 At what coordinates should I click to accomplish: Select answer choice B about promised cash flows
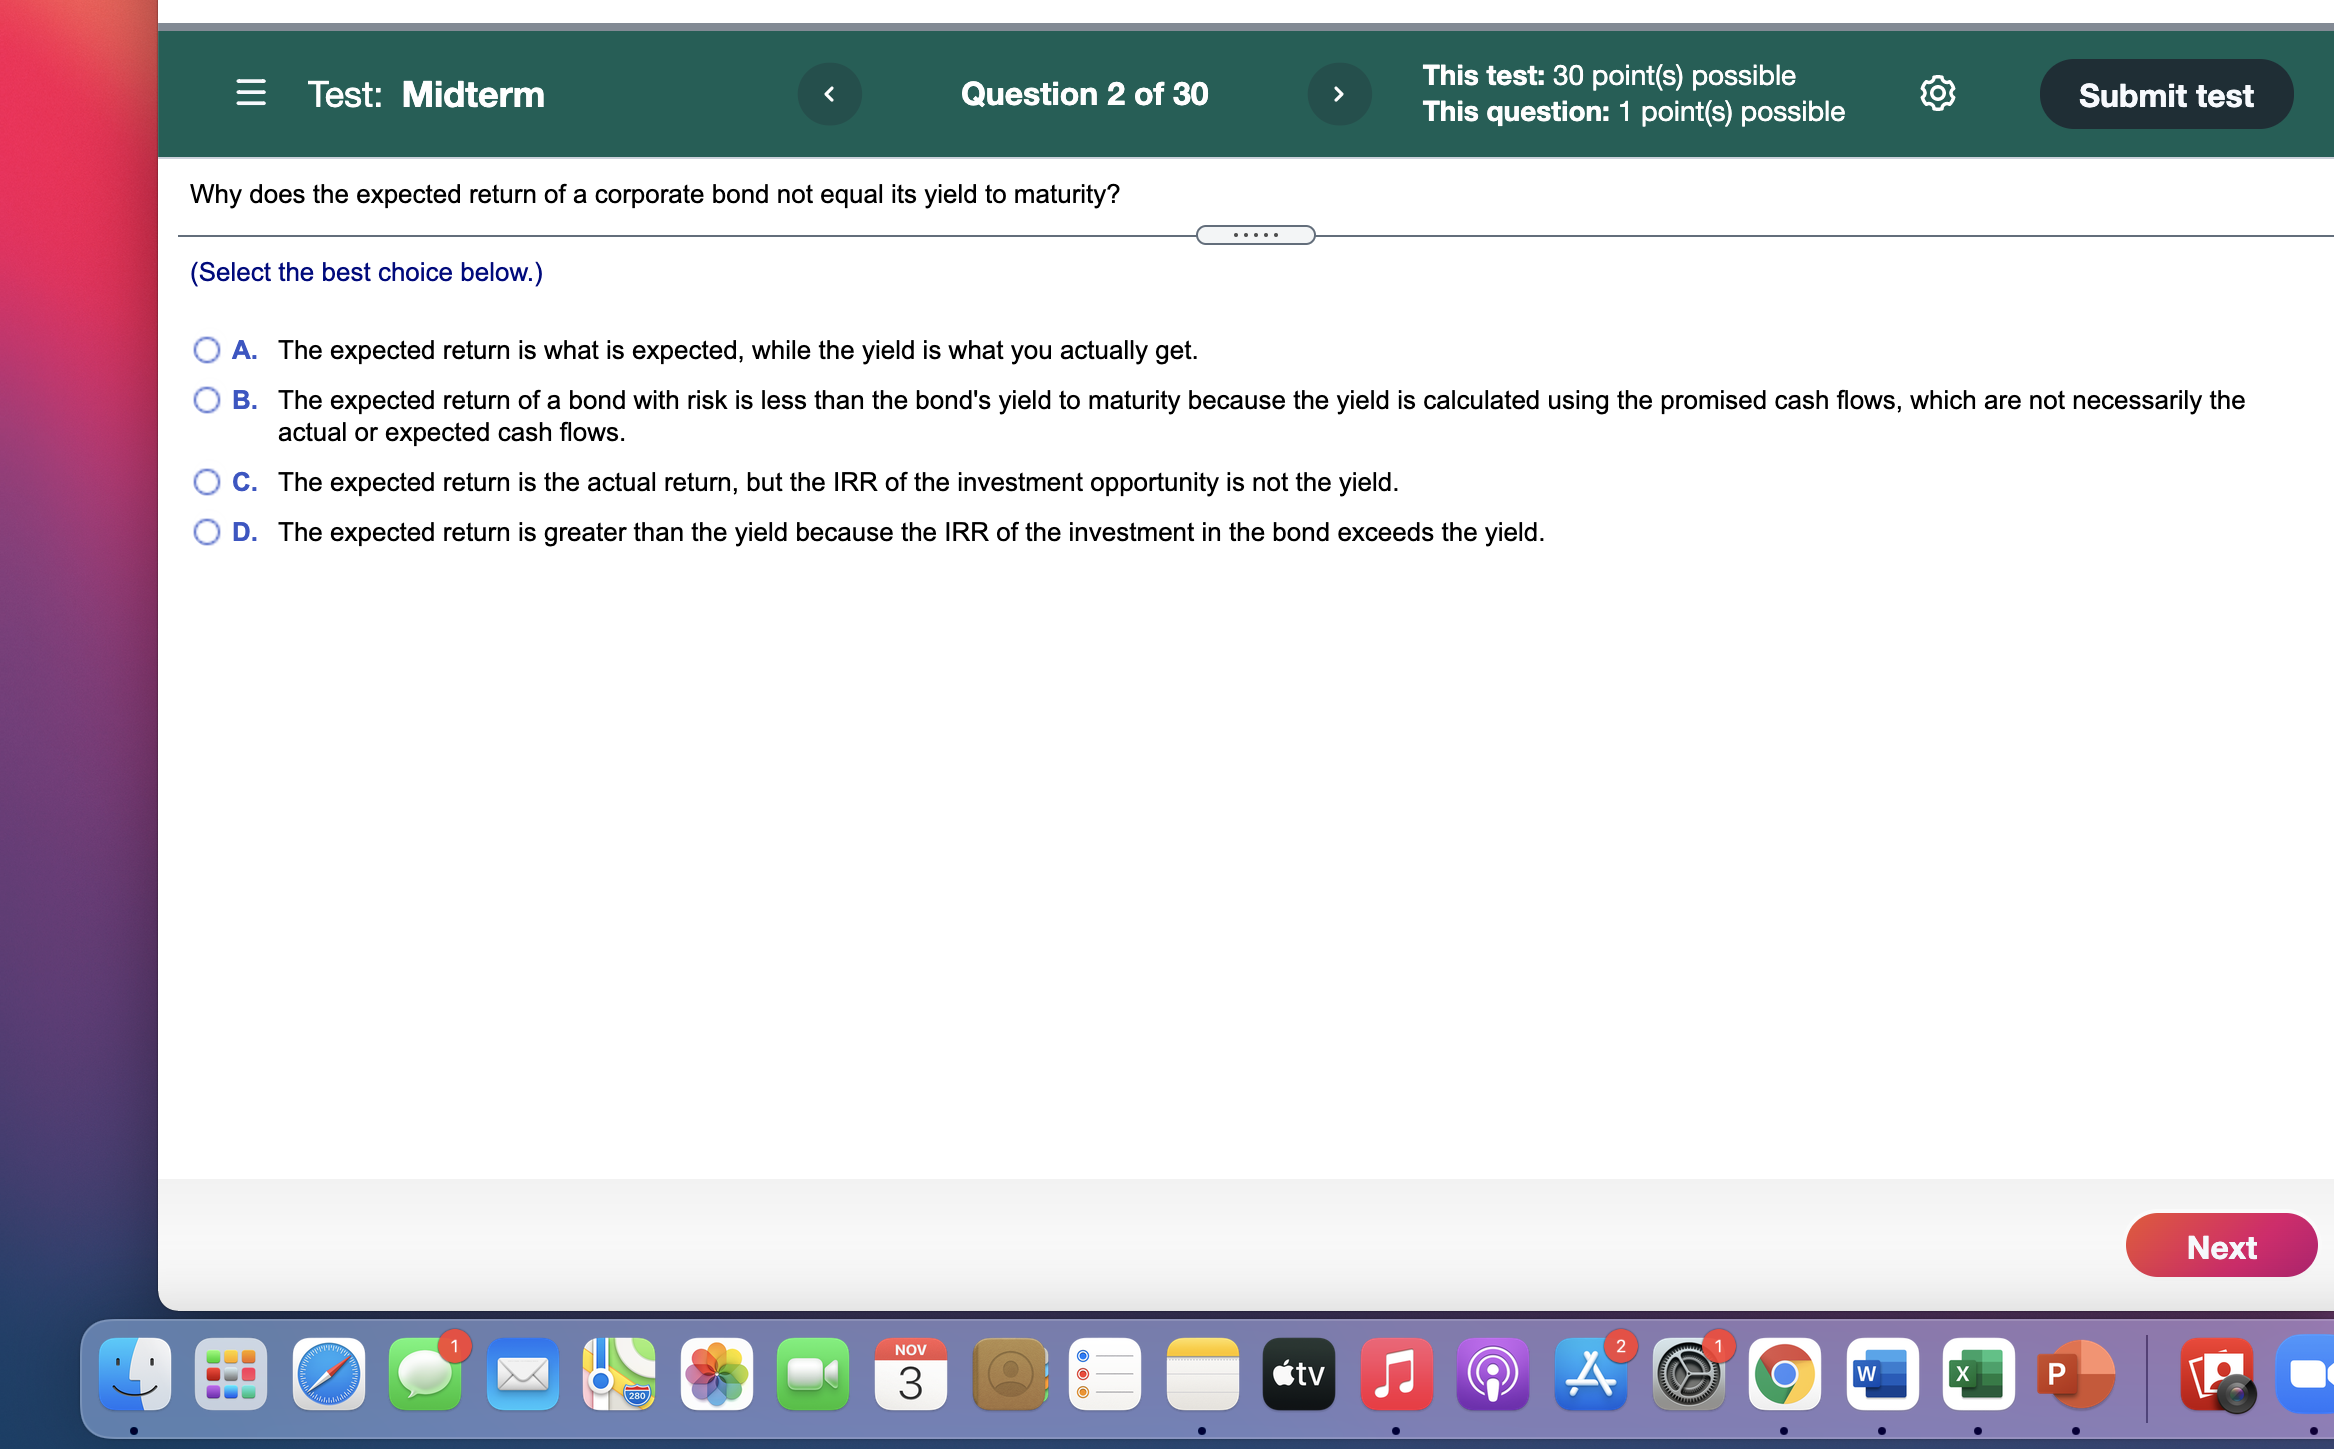(207, 399)
